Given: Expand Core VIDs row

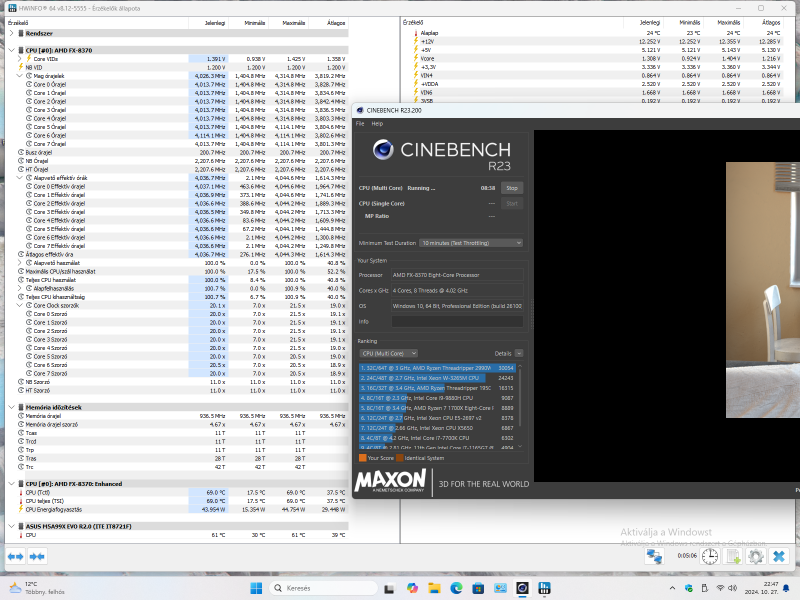Looking at the screenshot, I should coord(20,59).
